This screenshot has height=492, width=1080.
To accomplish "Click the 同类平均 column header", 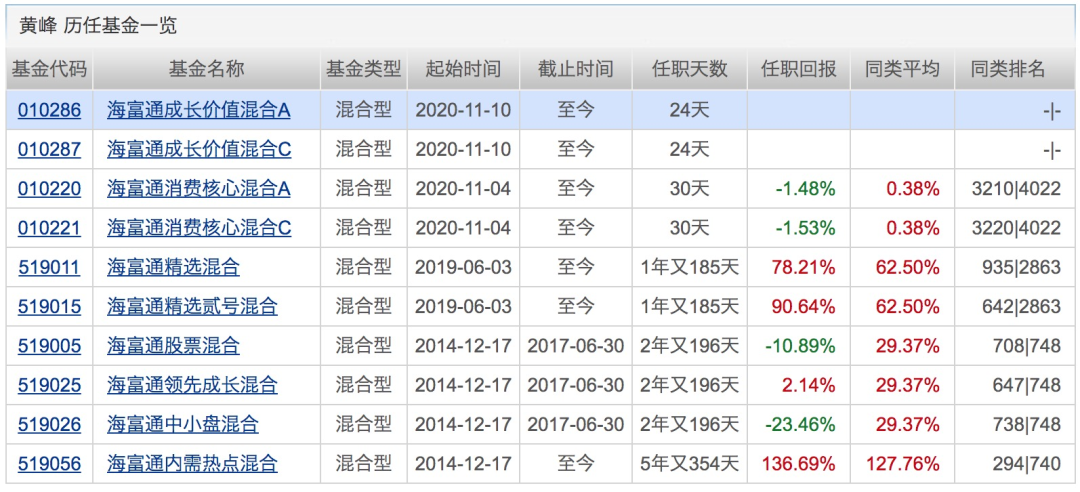I will [x=902, y=70].
